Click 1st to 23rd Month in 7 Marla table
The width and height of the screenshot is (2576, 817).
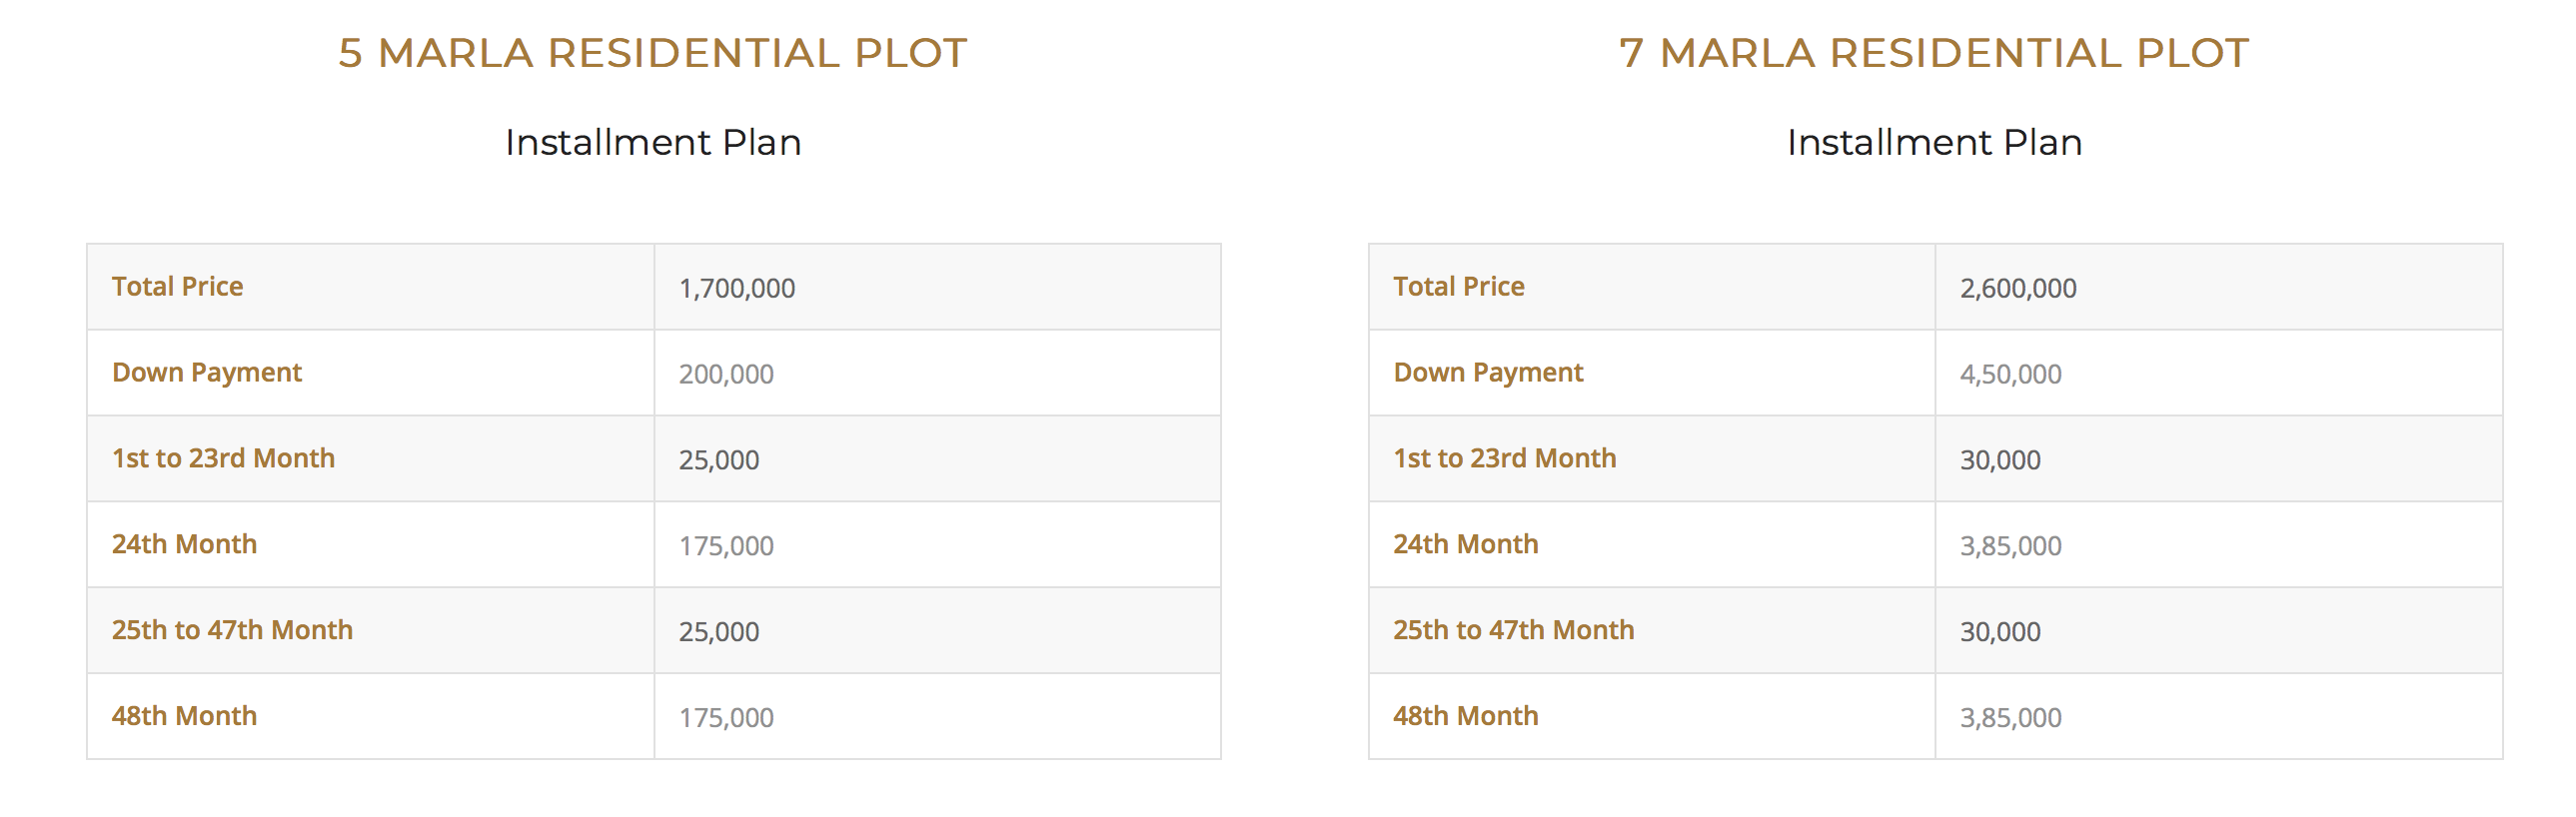tap(1505, 459)
